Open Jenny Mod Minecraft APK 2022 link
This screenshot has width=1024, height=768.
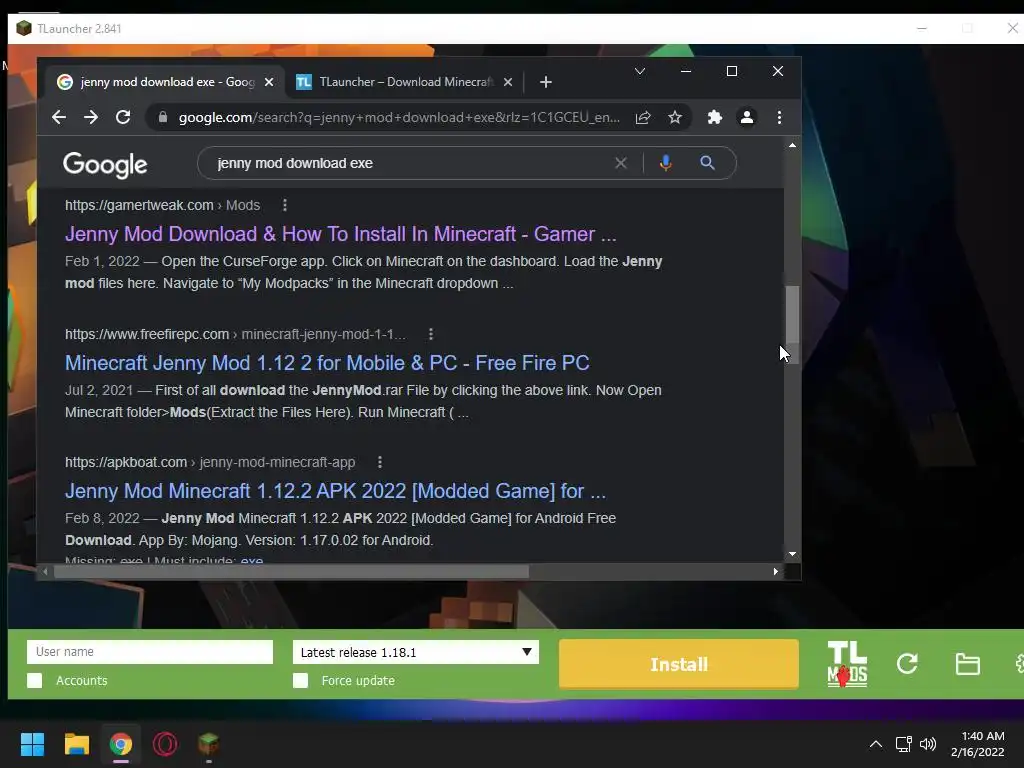(335, 490)
